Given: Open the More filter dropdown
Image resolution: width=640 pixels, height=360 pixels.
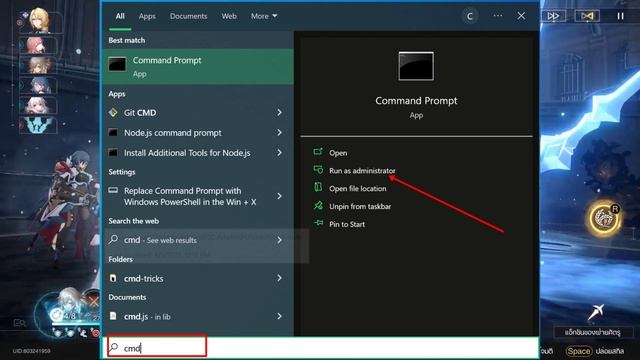Looking at the screenshot, I should tap(264, 16).
